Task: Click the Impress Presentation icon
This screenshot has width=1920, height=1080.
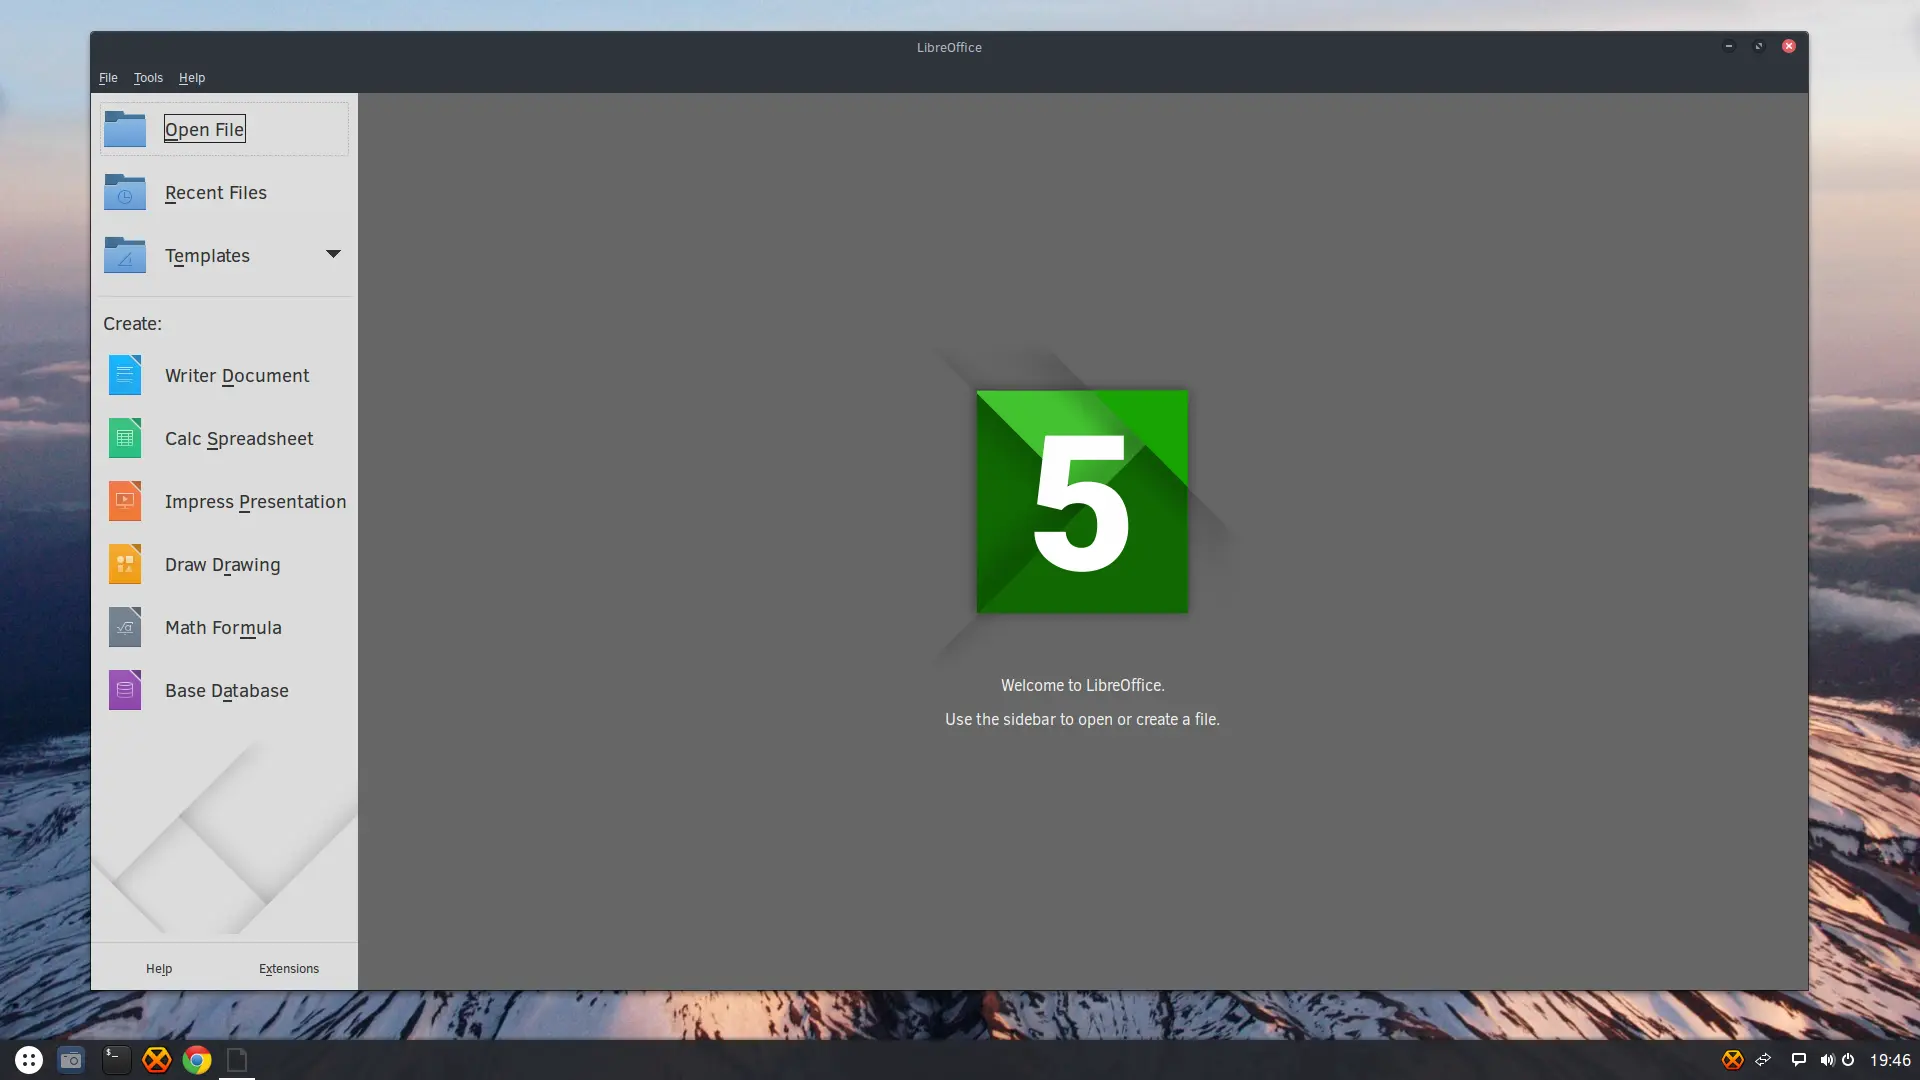Action: (x=125, y=502)
